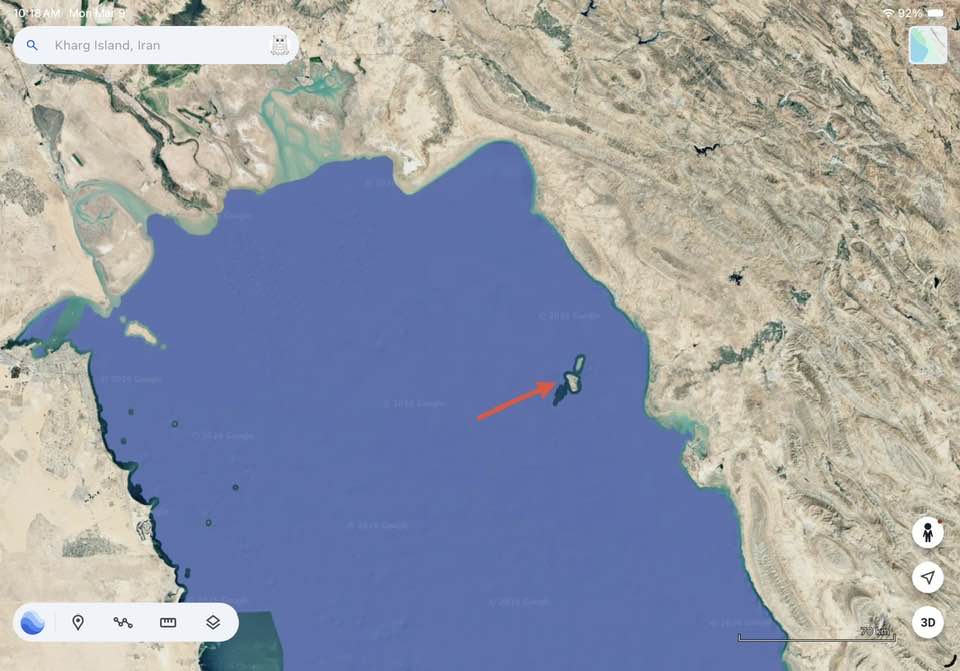
Task: Tap the My Location arrow button
Action: [x=928, y=577]
